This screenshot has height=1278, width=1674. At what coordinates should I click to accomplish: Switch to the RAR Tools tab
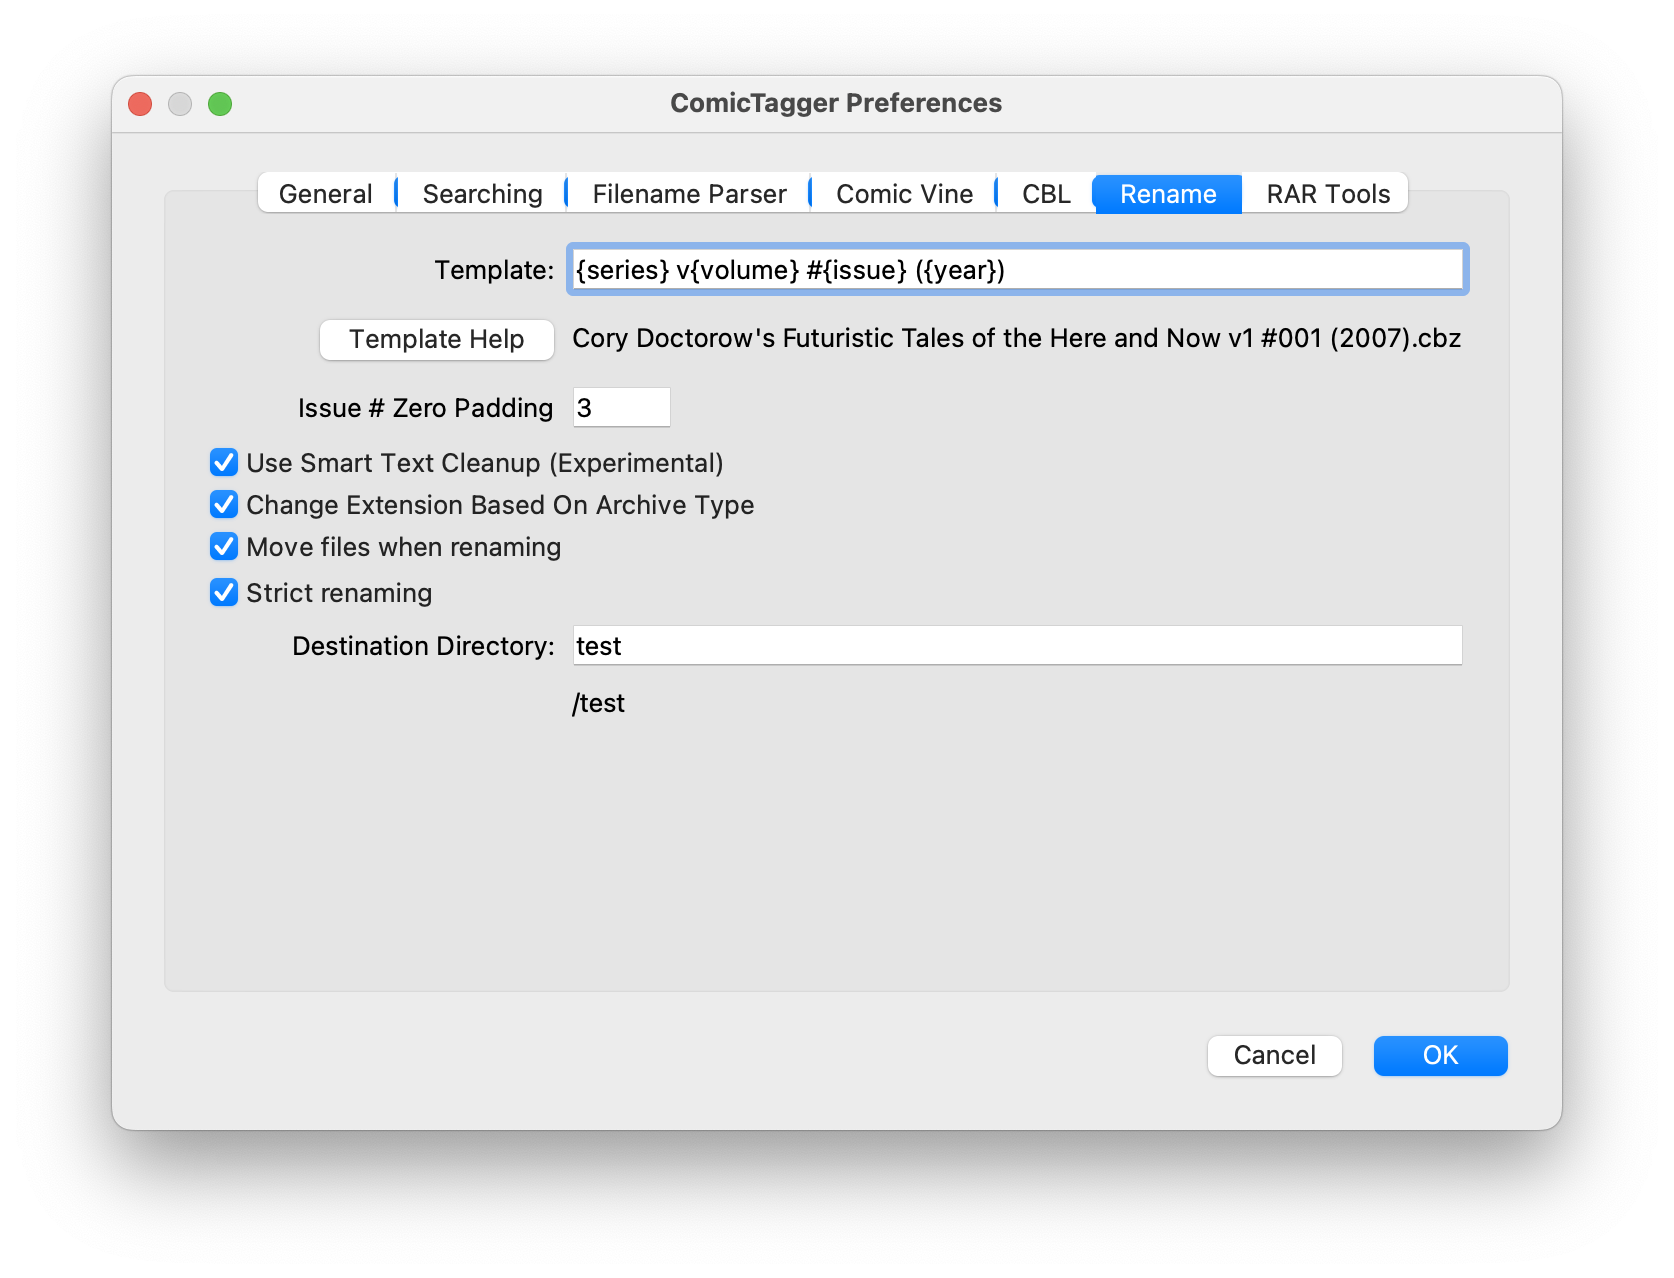(1325, 193)
